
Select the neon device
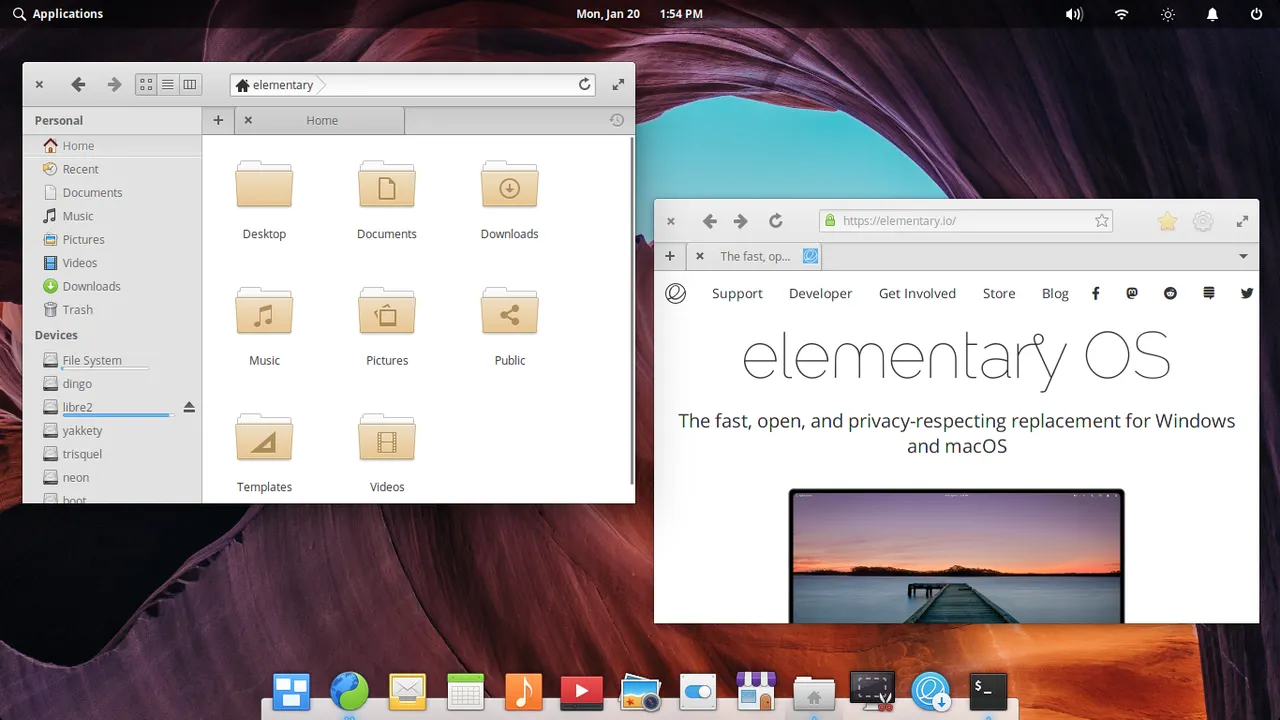tap(112, 477)
